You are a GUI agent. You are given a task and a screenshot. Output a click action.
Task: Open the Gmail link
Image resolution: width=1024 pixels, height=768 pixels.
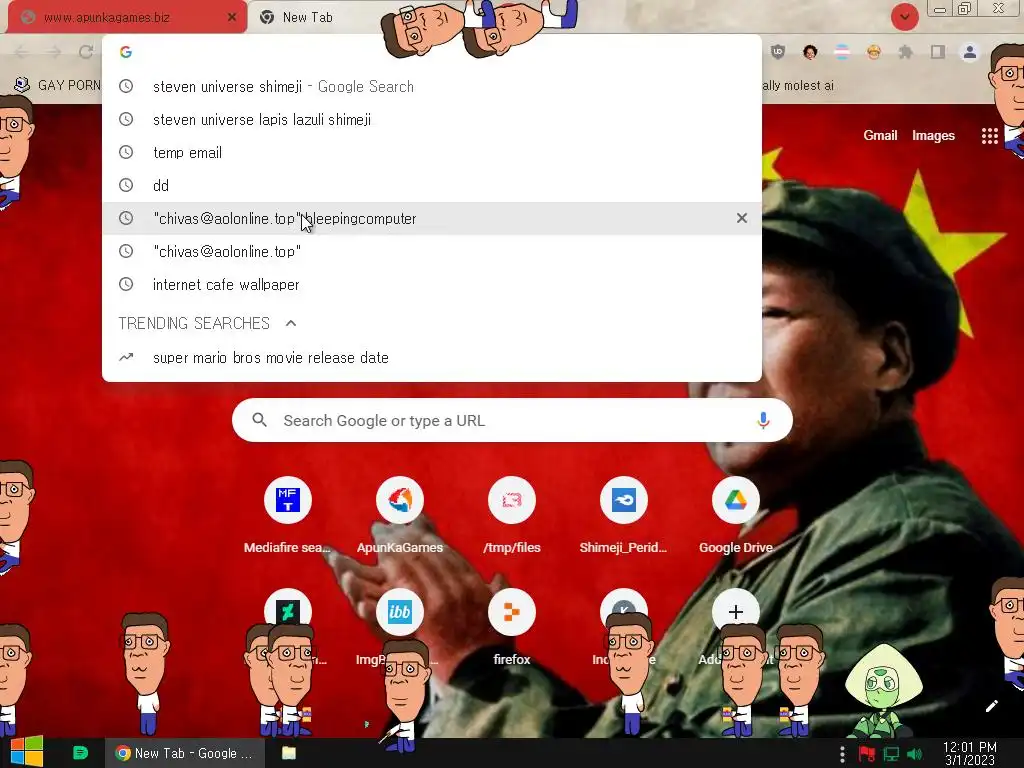click(880, 135)
